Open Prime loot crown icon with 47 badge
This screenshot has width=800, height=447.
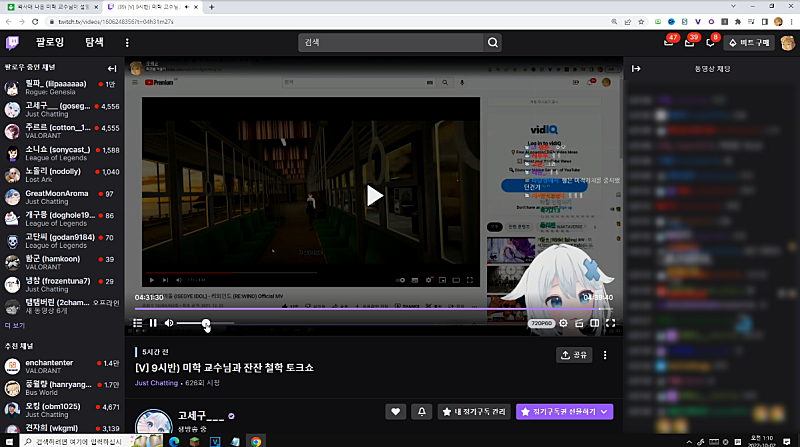[669, 42]
